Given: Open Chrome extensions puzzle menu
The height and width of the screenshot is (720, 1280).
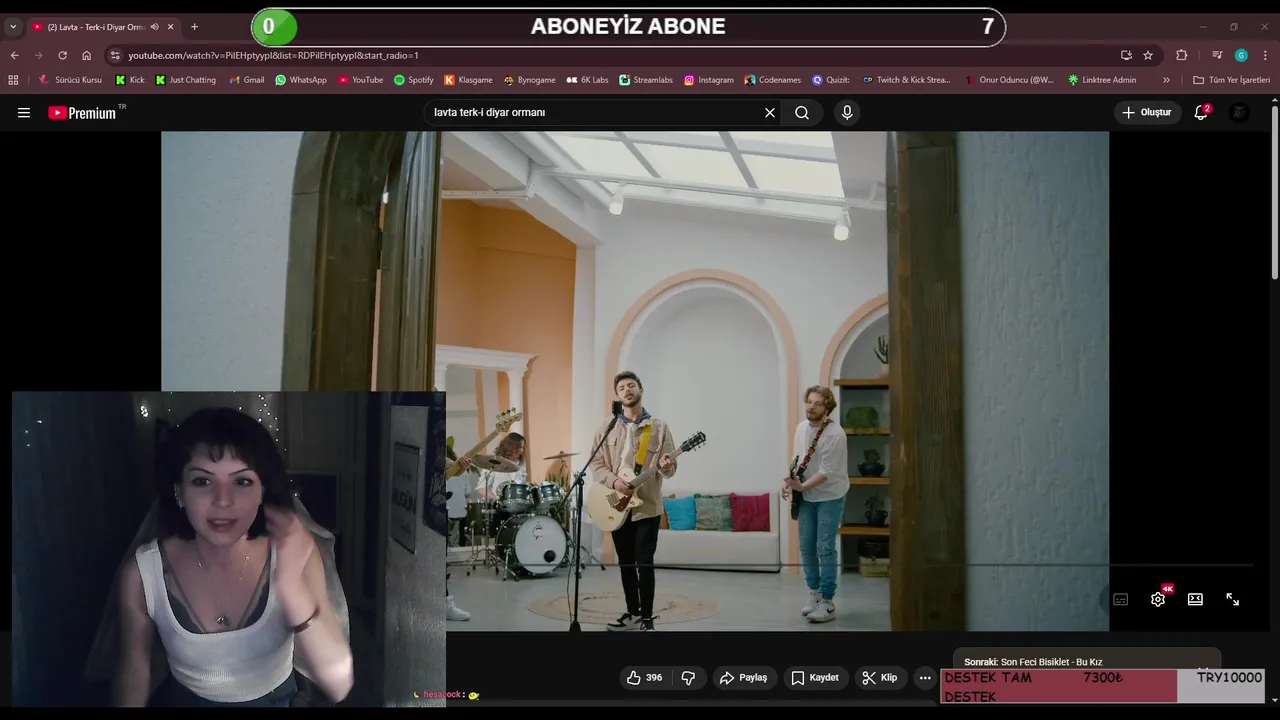Looking at the screenshot, I should tap(1182, 55).
